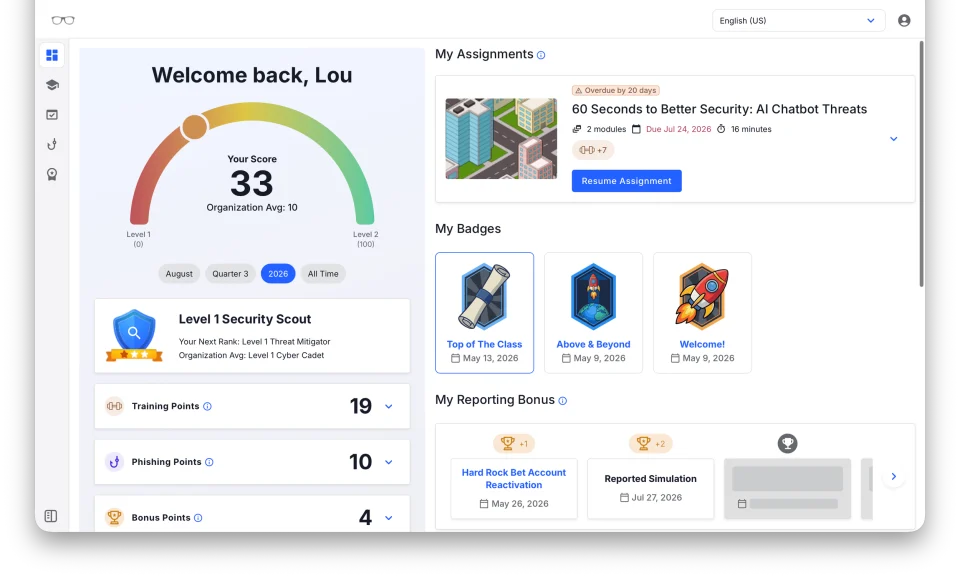Click the 'Due Jul 24, 2026' text
960x578 pixels.
[x=678, y=129]
